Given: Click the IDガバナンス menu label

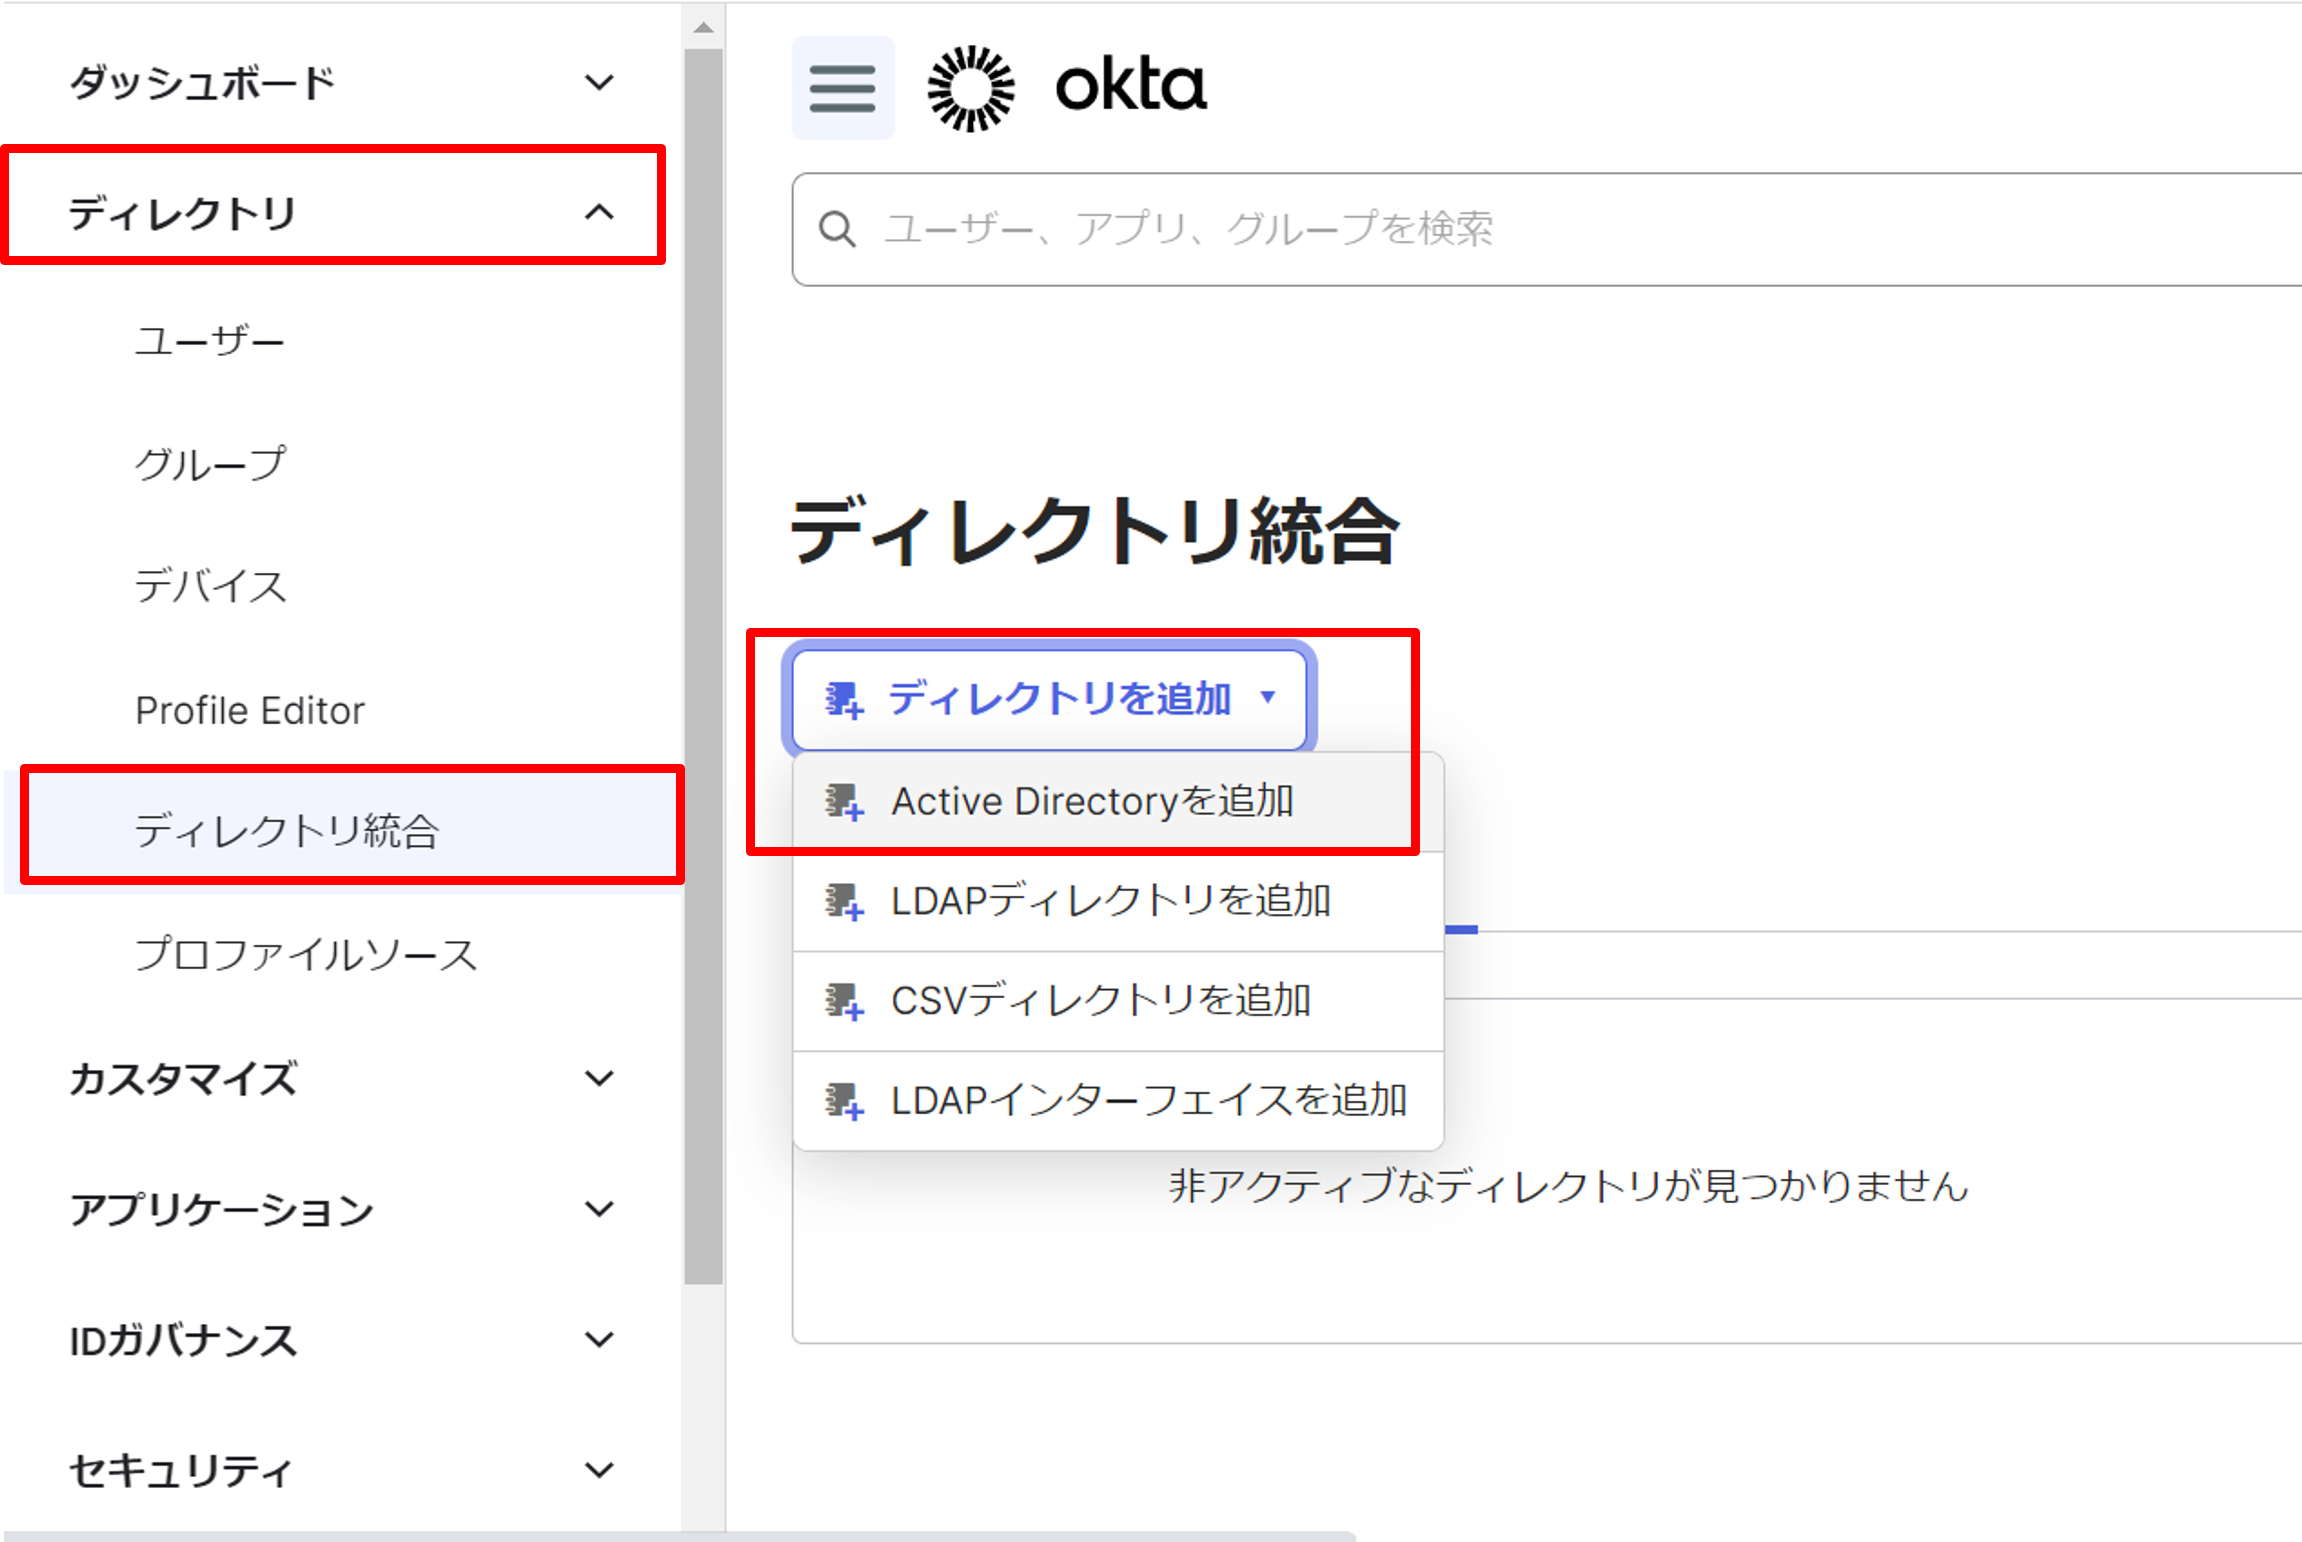Looking at the screenshot, I should point(183,1340).
